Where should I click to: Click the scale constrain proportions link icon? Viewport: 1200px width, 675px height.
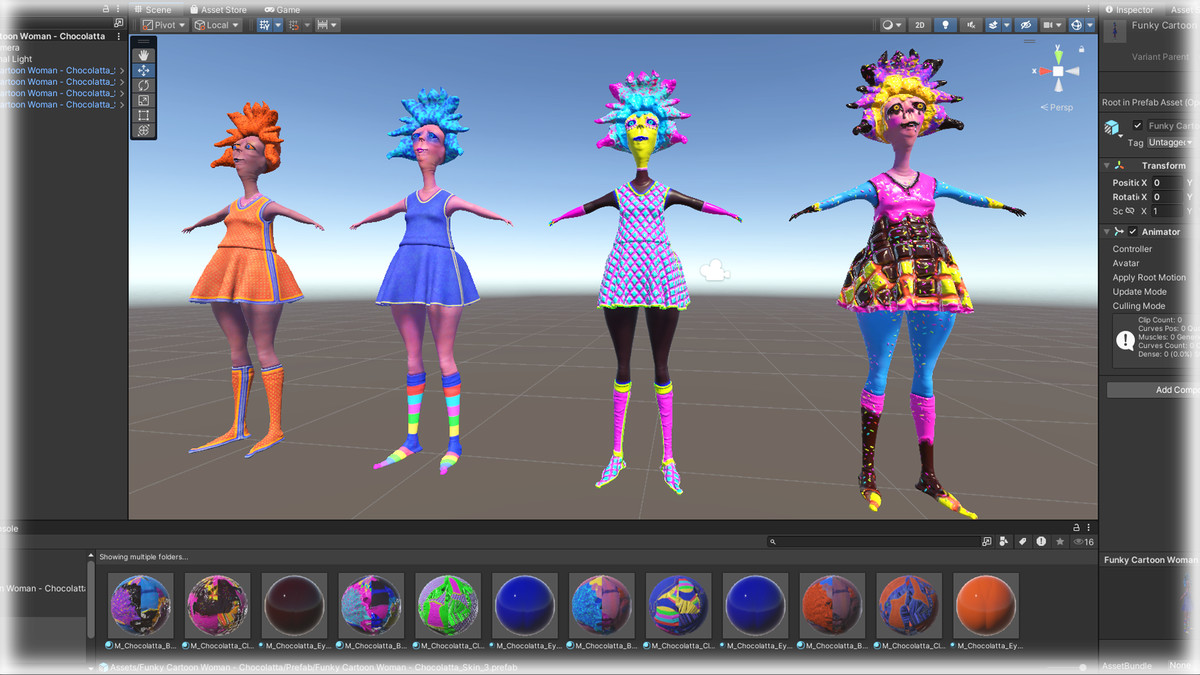point(1130,211)
